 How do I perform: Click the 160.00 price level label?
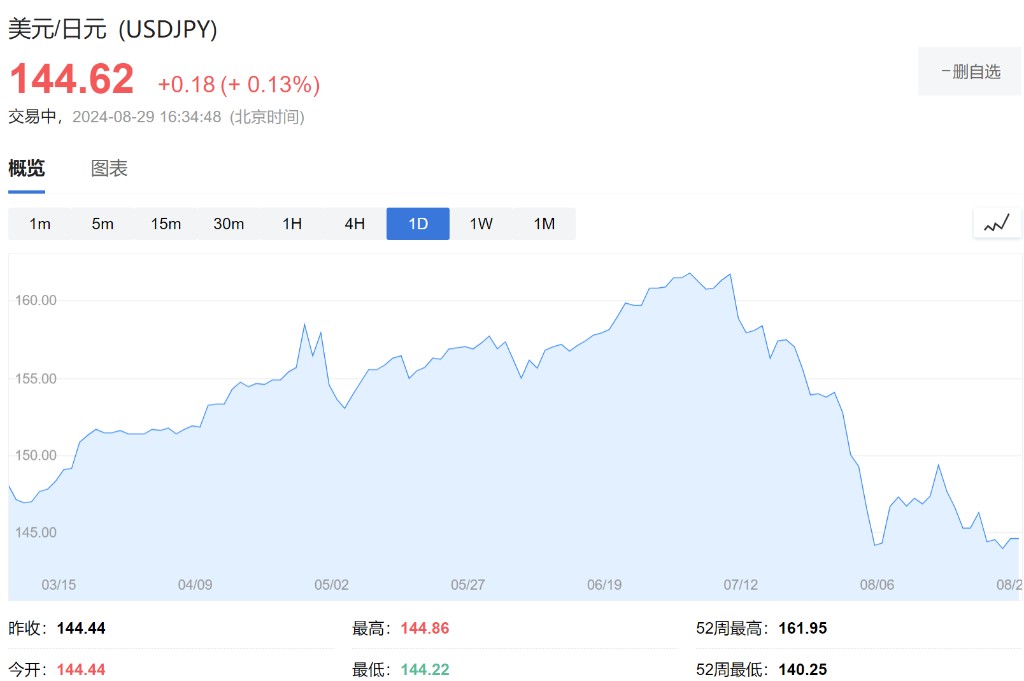(36, 300)
